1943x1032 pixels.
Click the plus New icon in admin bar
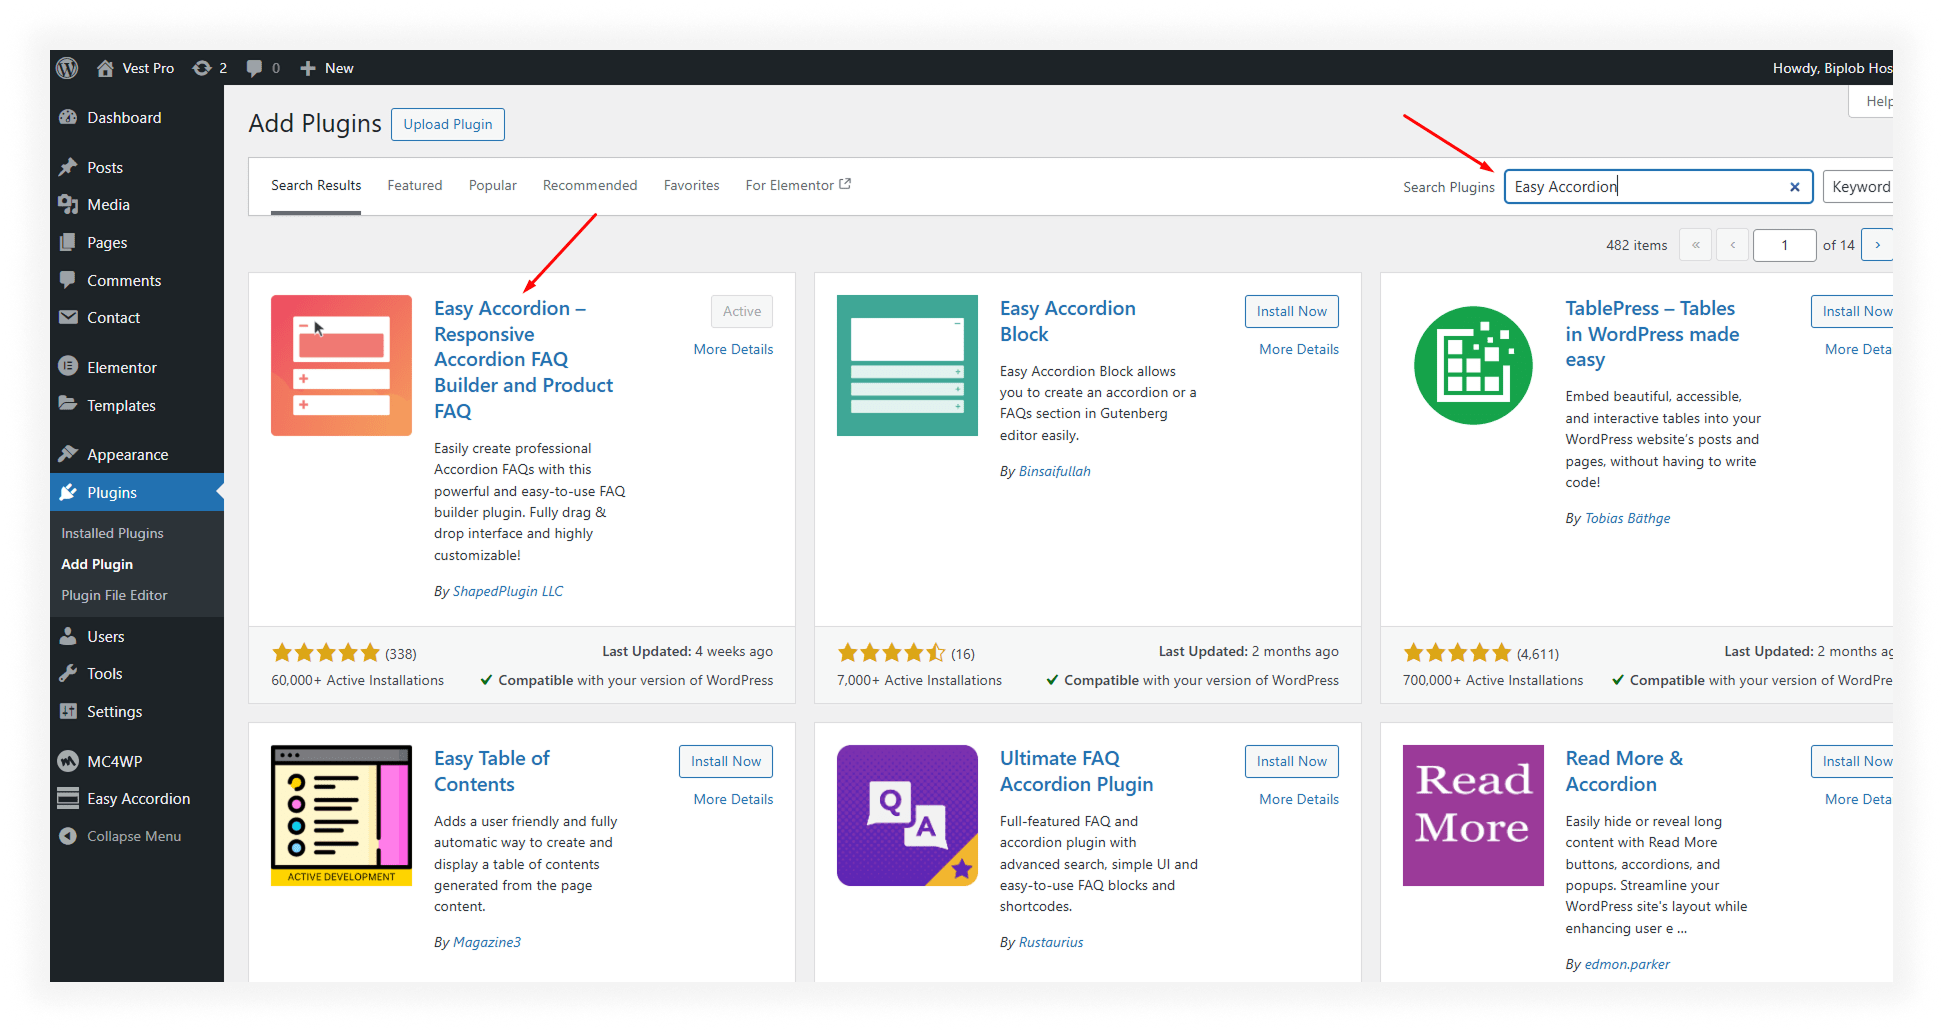[x=308, y=68]
